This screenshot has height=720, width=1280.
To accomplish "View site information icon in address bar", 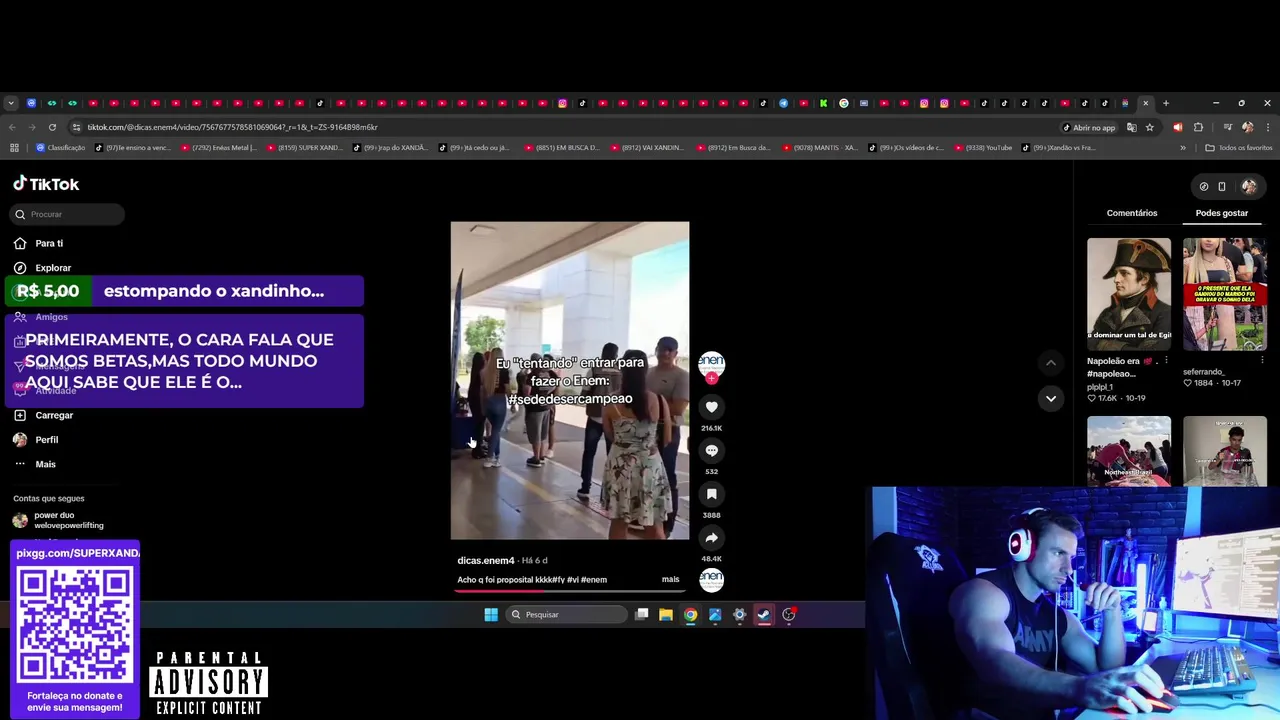I will coord(76,127).
